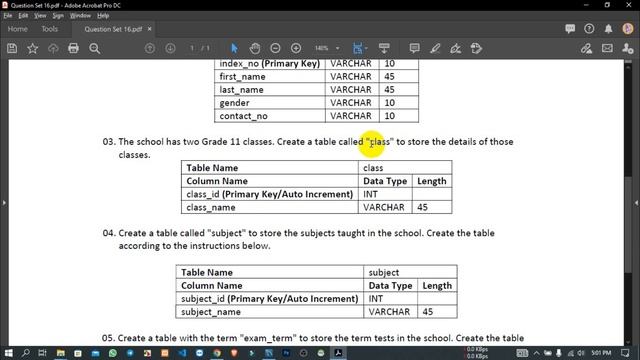This screenshot has height=360, width=640.
Task: Add a sticky note comment
Action: coord(414,48)
